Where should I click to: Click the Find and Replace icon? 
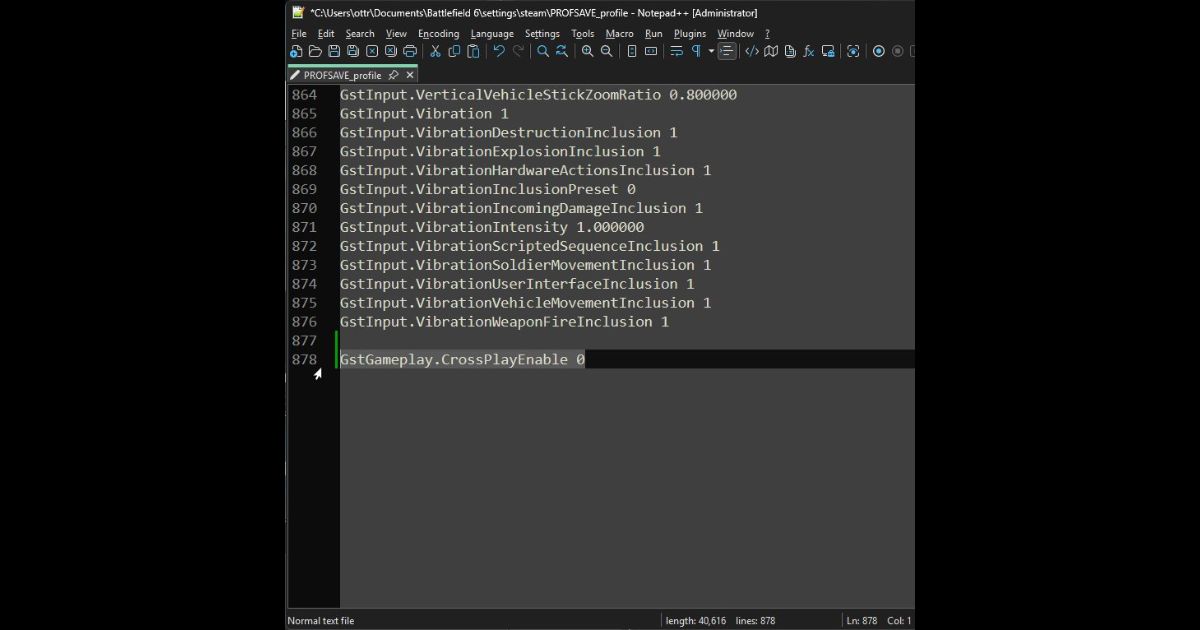562,51
